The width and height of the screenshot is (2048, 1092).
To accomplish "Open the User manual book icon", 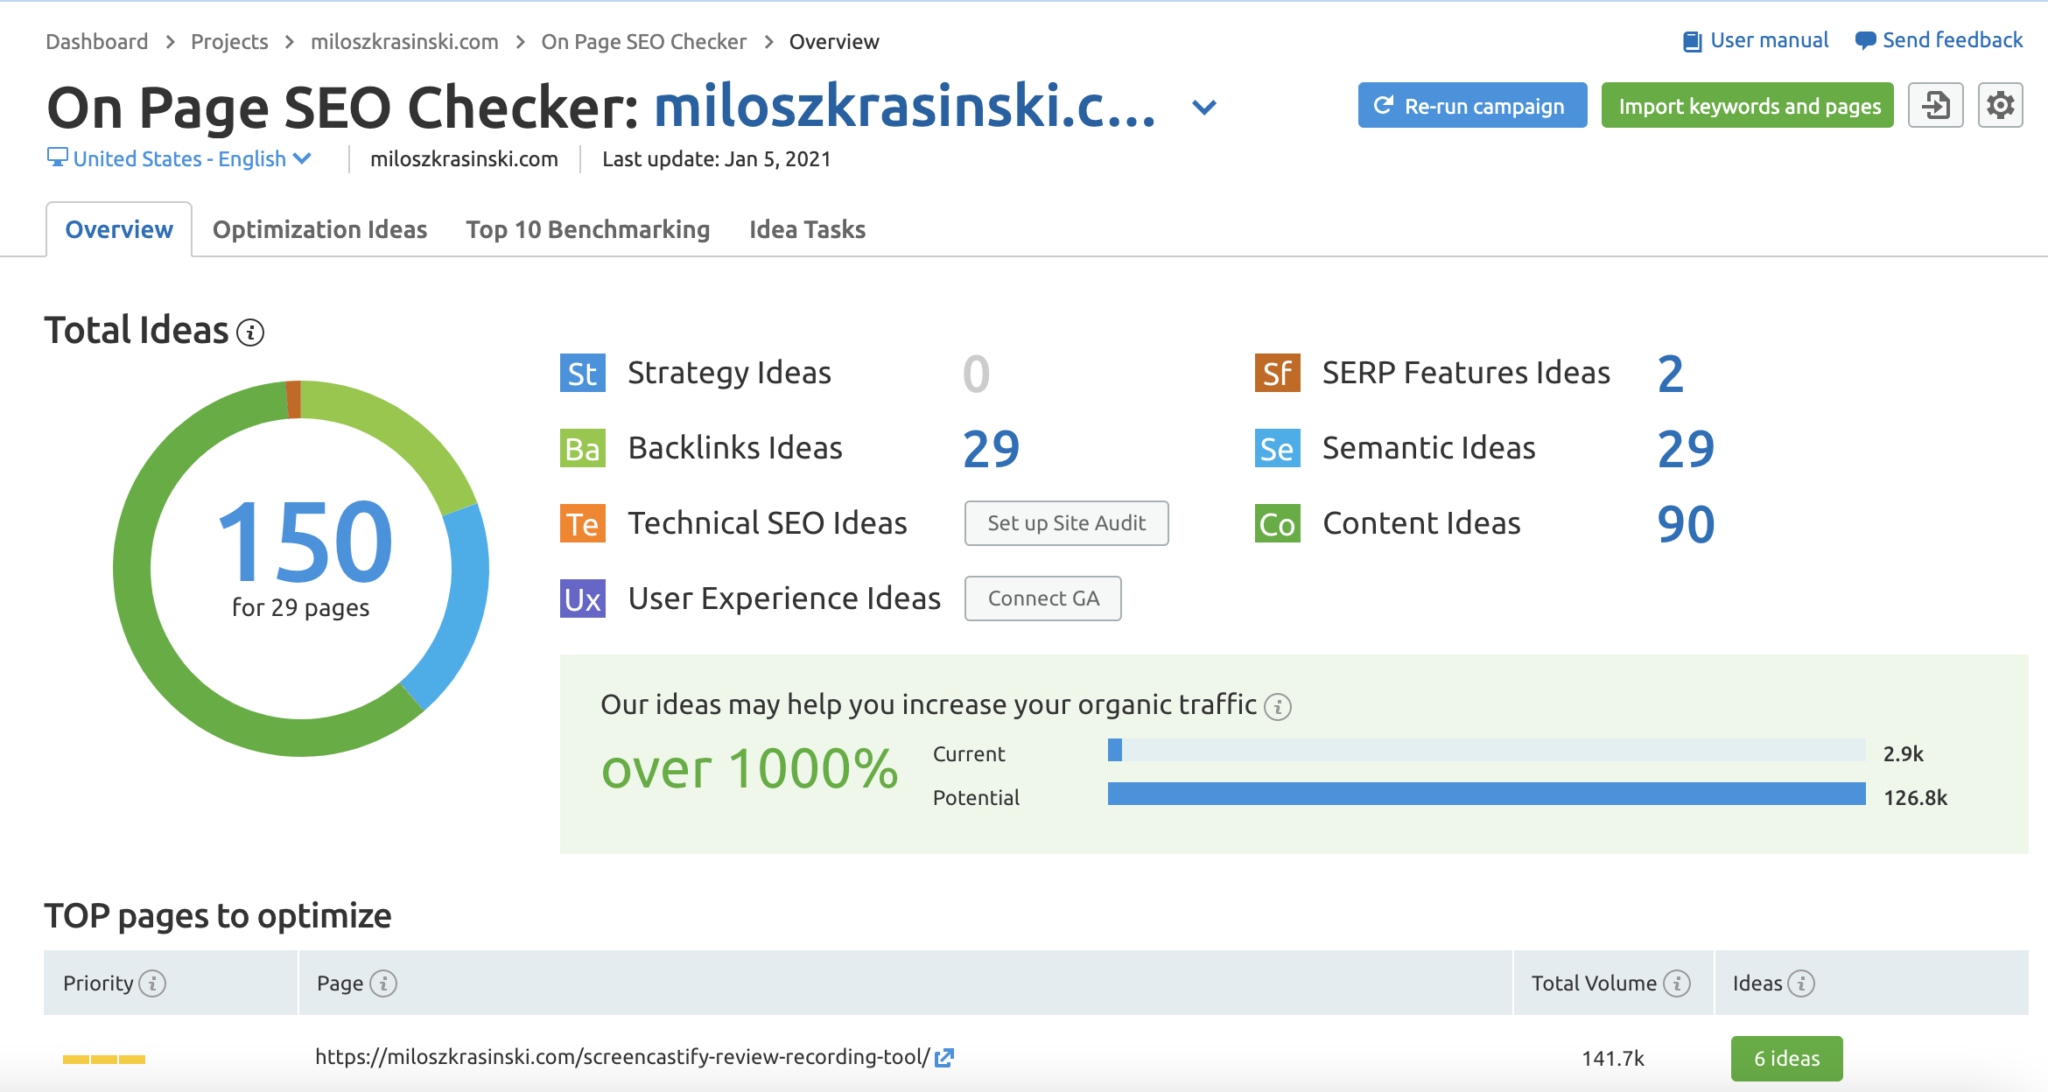I will (1692, 41).
